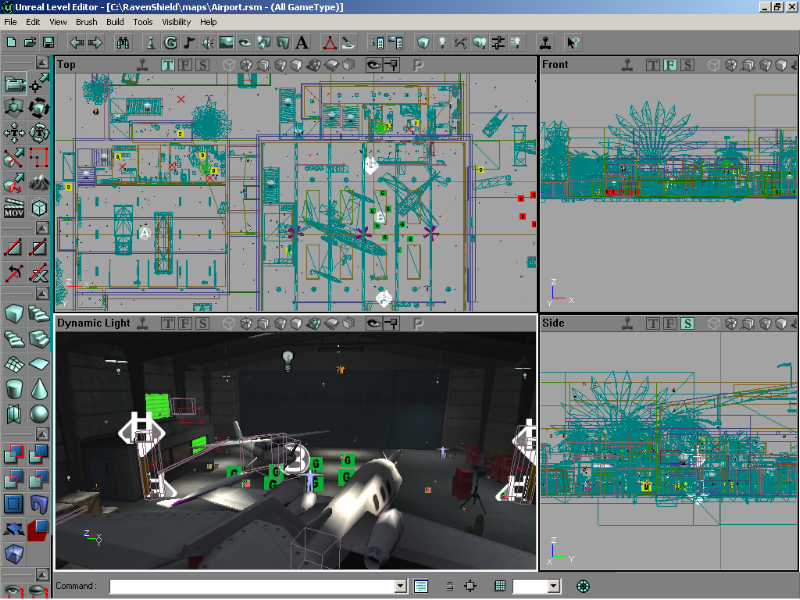
Task: Collapse the brush builders group in left toolbar
Action: tap(42, 293)
